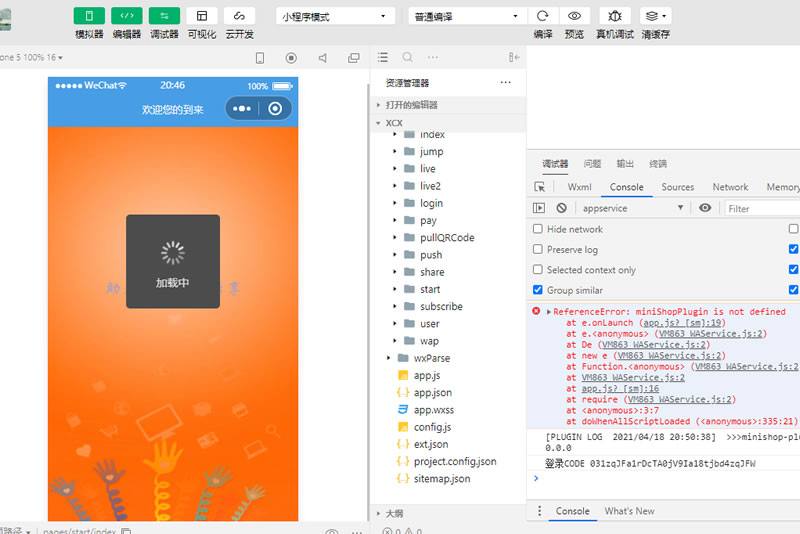Click the 调试器 debugger toggle icon
Viewport: 800px width, 534px height.
164,16
